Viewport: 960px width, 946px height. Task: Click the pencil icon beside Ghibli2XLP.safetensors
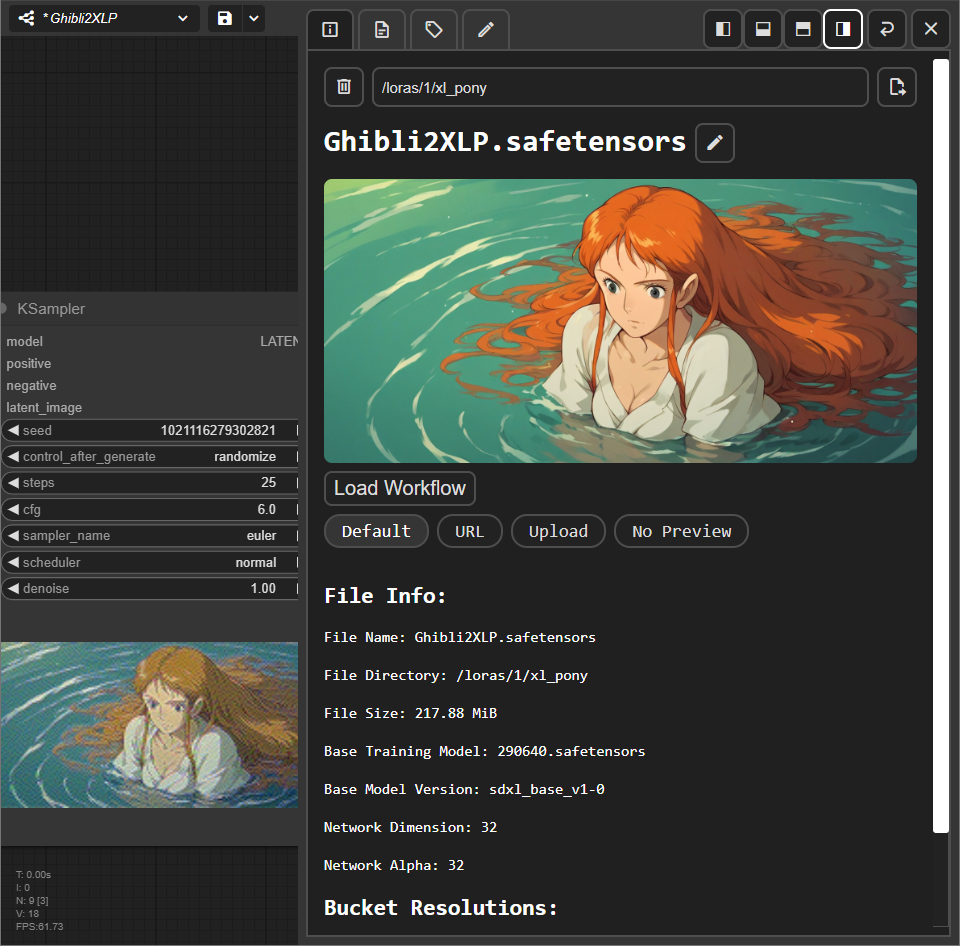pos(714,142)
